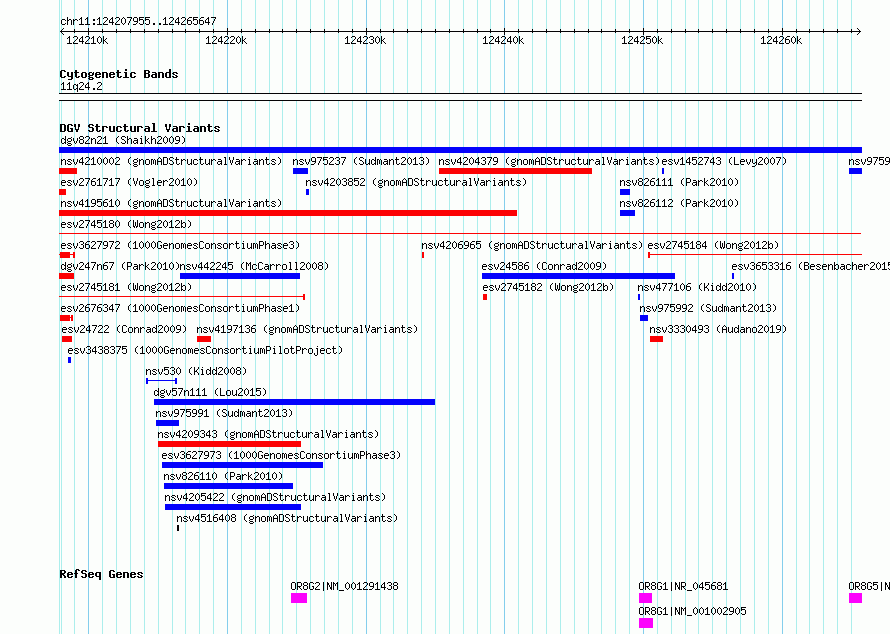This screenshot has height=634, width=890.
Task: Click the nsv4209343 red variant bar
Action: pyautogui.click(x=229, y=444)
